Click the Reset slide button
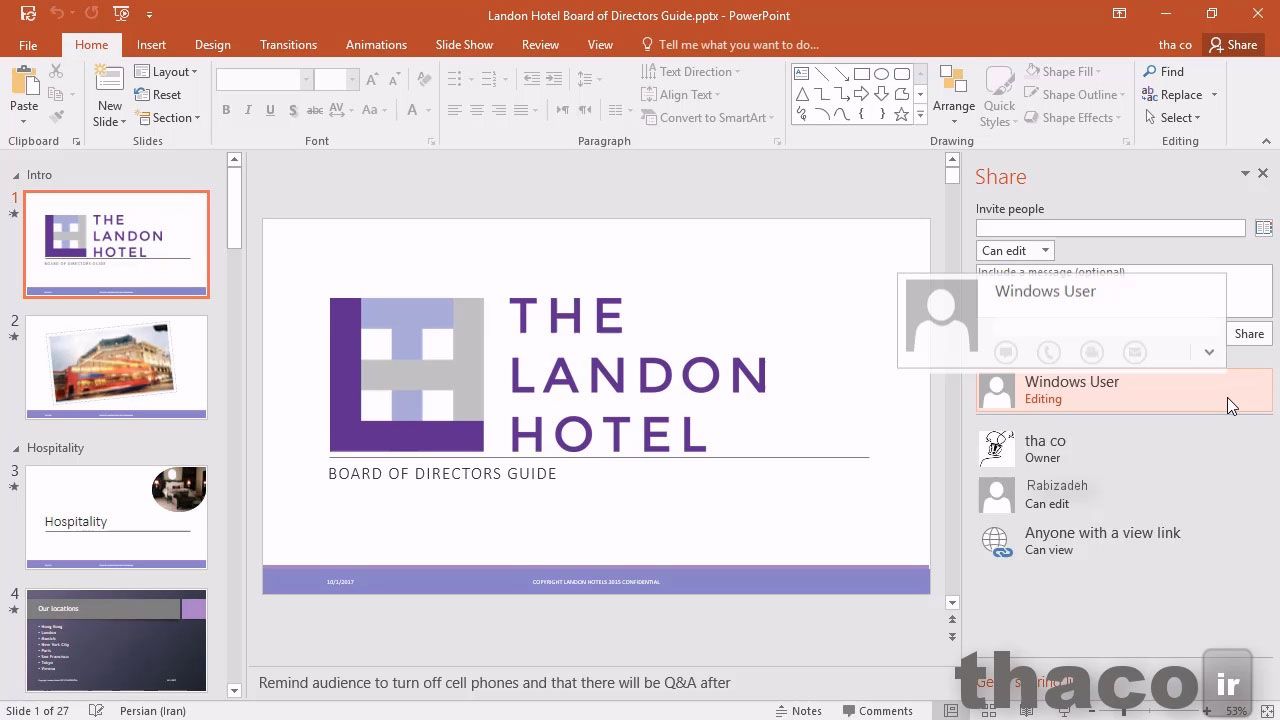Viewport: 1280px width, 720px height. click(x=158, y=95)
